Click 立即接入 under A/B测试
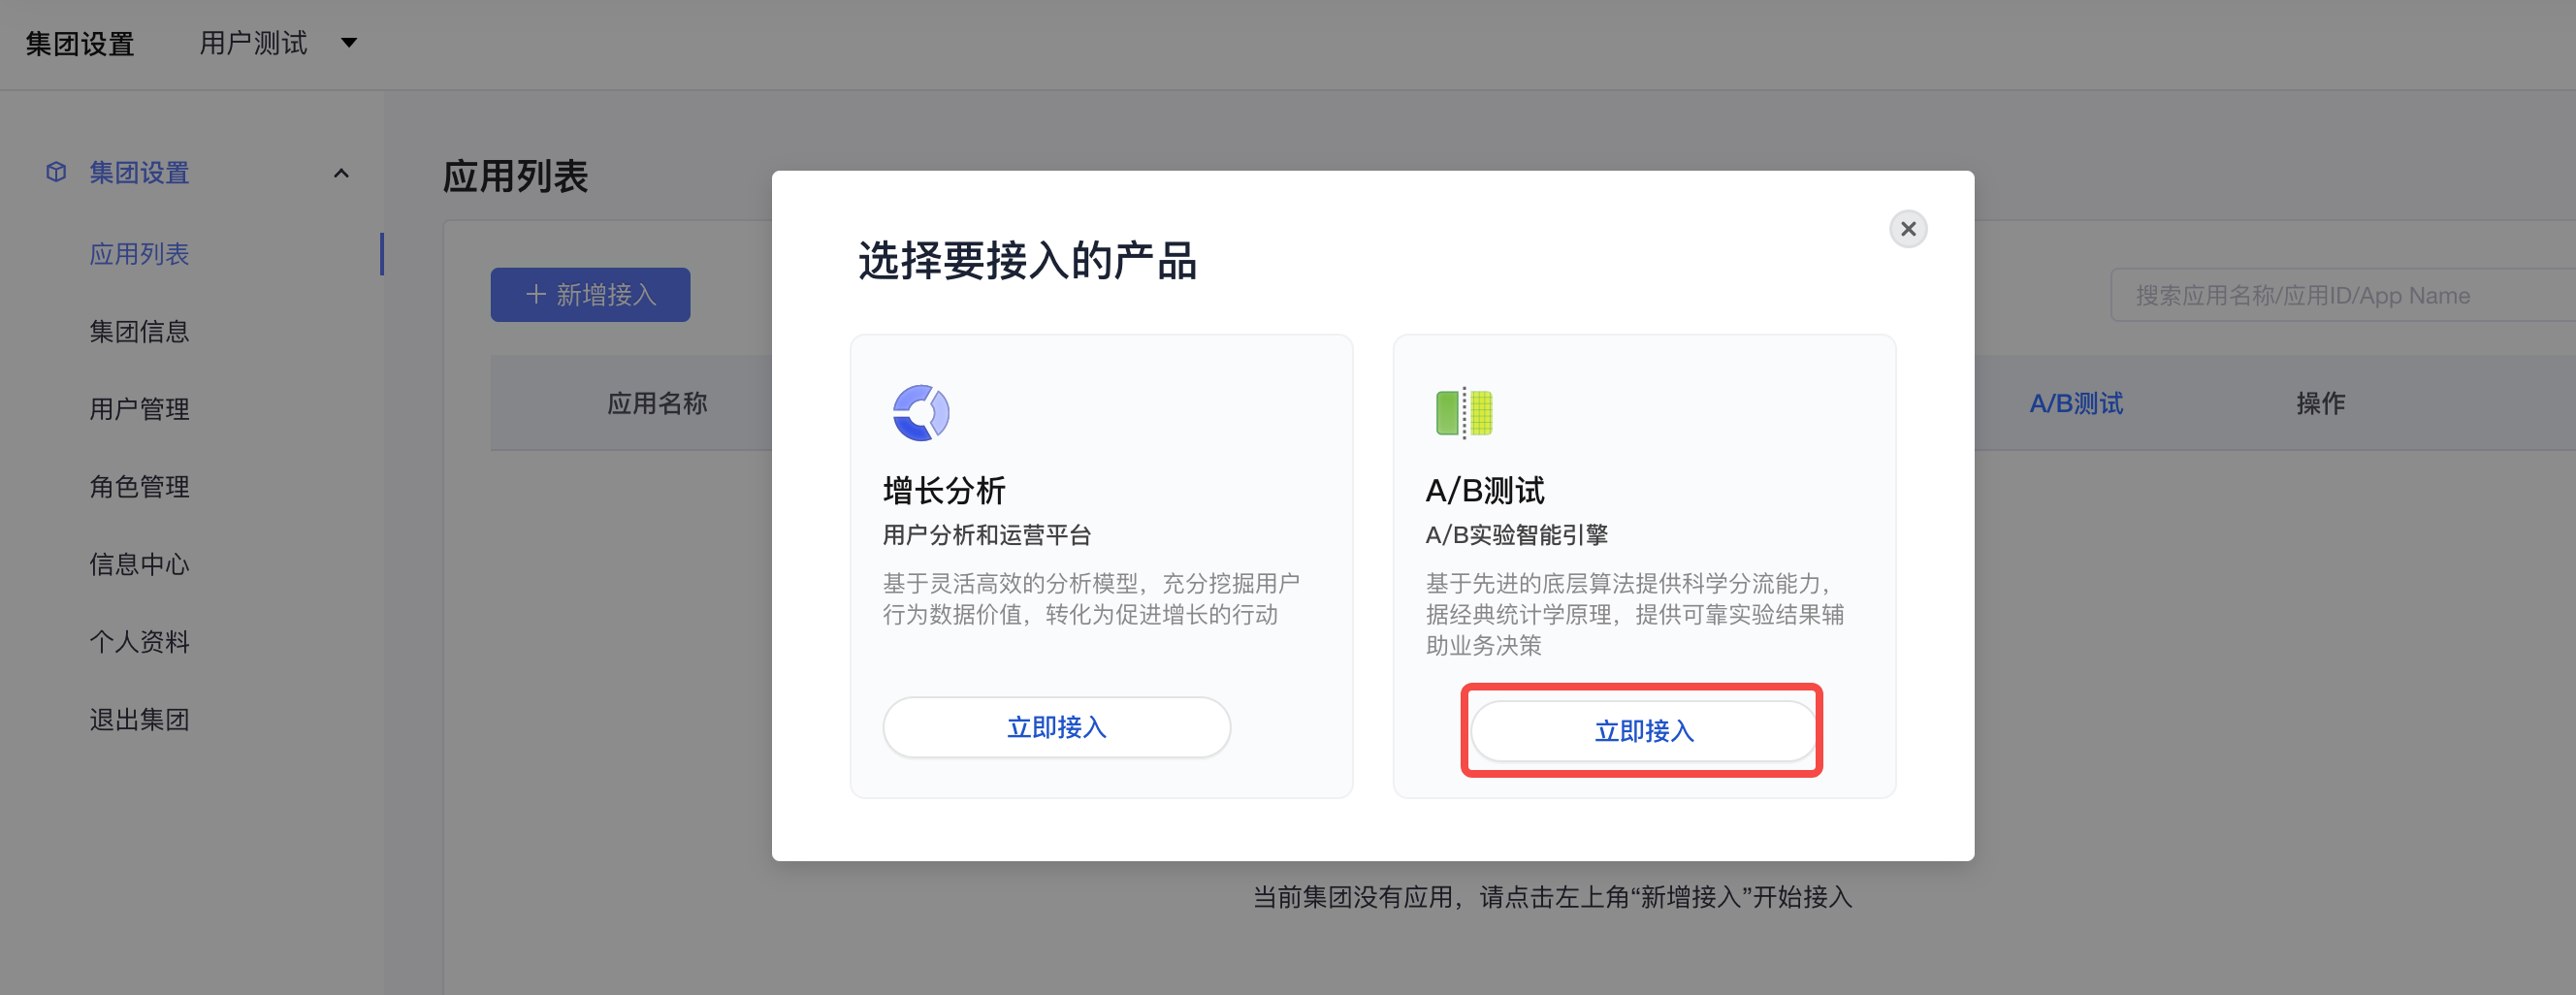2576x995 pixels. click(x=1643, y=731)
